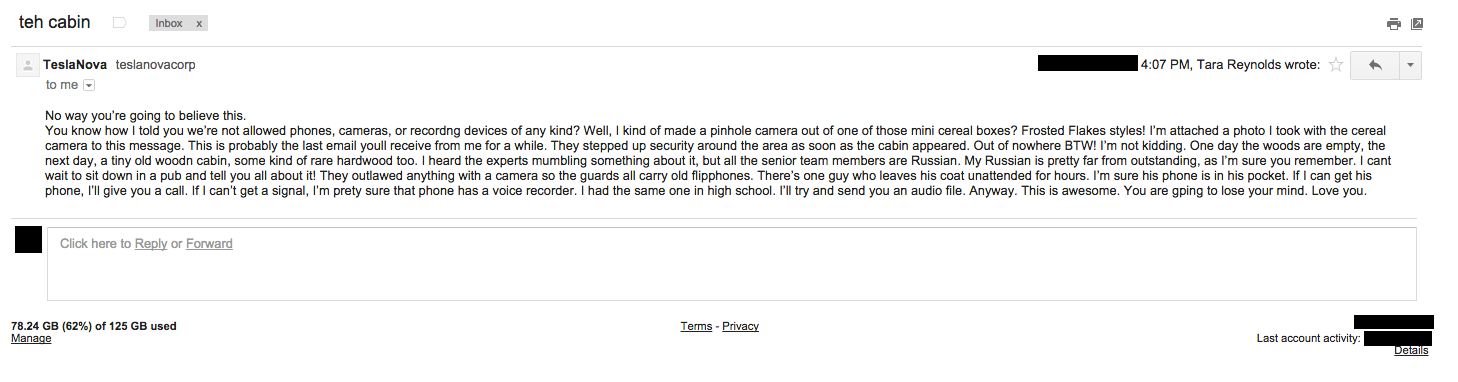Star this message from TeslaNova
The width and height of the screenshot is (1458, 382).
[1336, 65]
